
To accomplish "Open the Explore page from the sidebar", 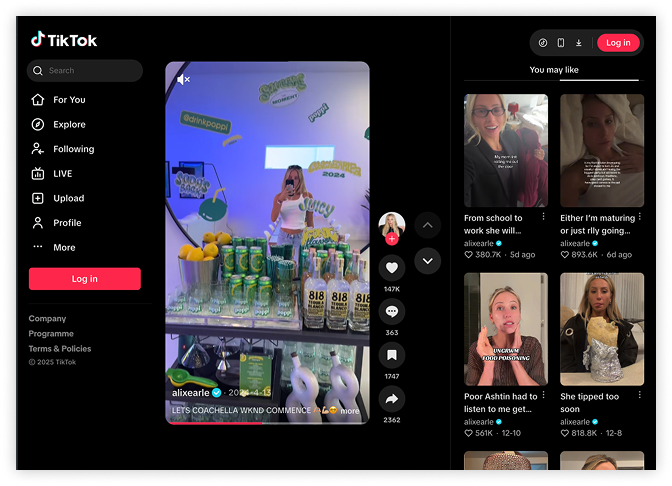I will tap(69, 125).
